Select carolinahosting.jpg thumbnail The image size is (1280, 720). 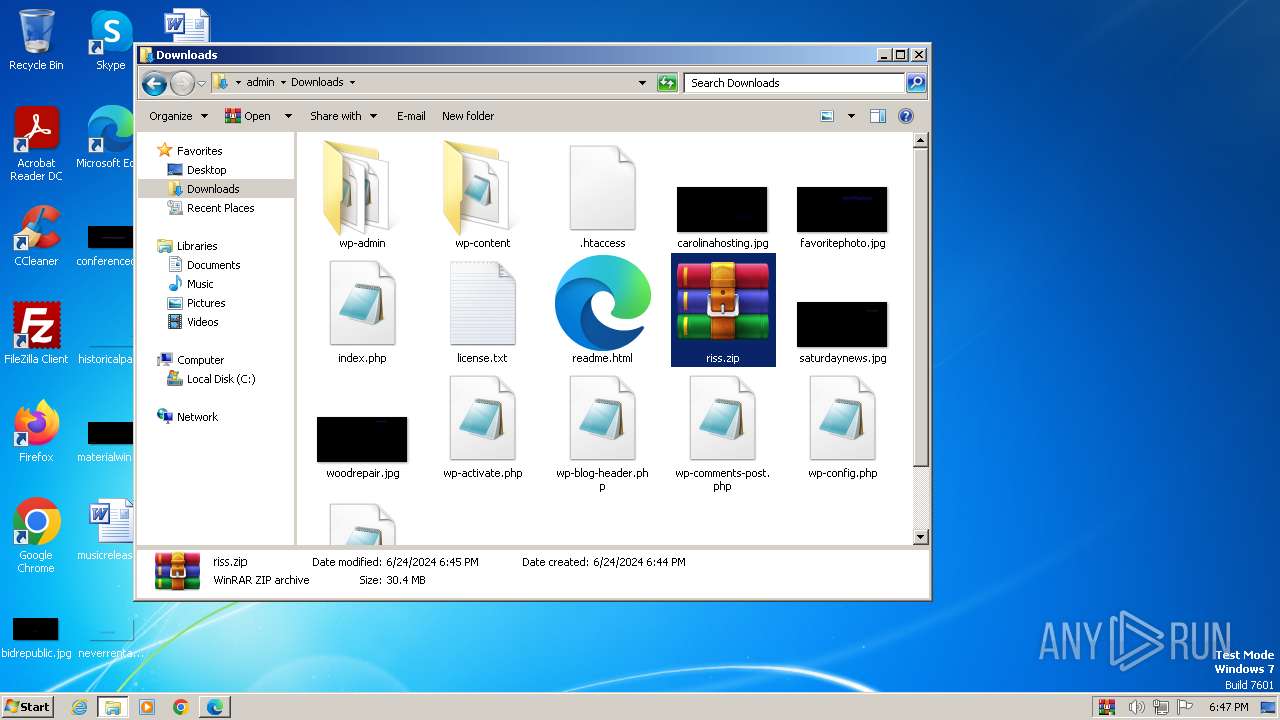click(722, 217)
